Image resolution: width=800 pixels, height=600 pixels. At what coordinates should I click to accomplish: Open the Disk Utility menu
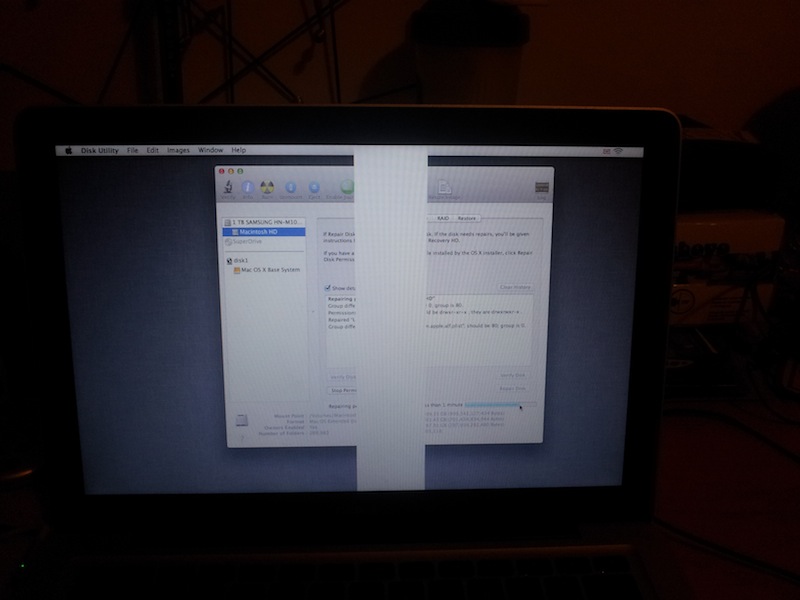pyautogui.click(x=99, y=151)
